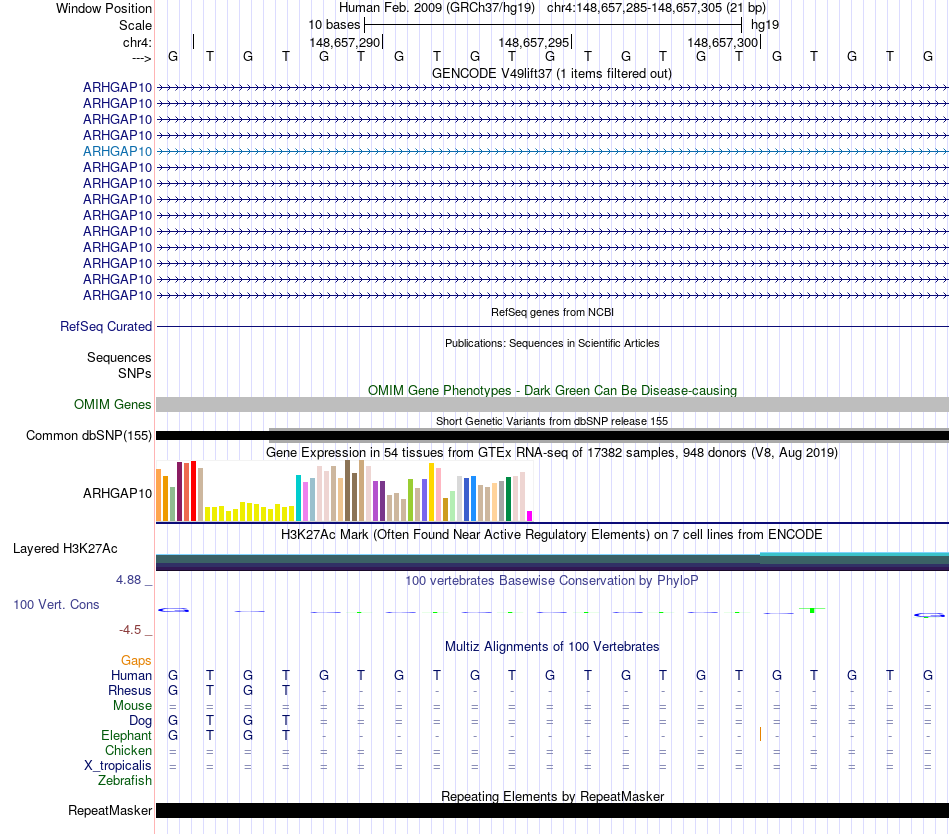Image resolution: width=950 pixels, height=834 pixels.
Task: Click the H3K27Ac layered signal band
Action: tap(553, 561)
